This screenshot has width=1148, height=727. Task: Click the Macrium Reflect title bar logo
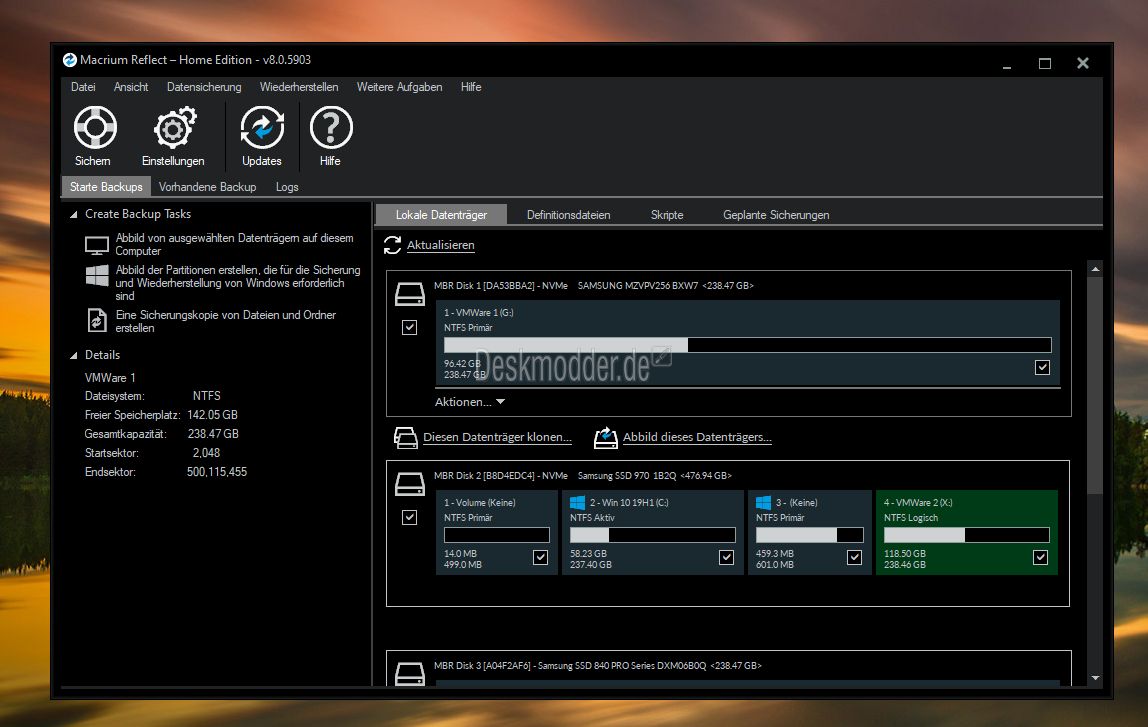click(70, 60)
